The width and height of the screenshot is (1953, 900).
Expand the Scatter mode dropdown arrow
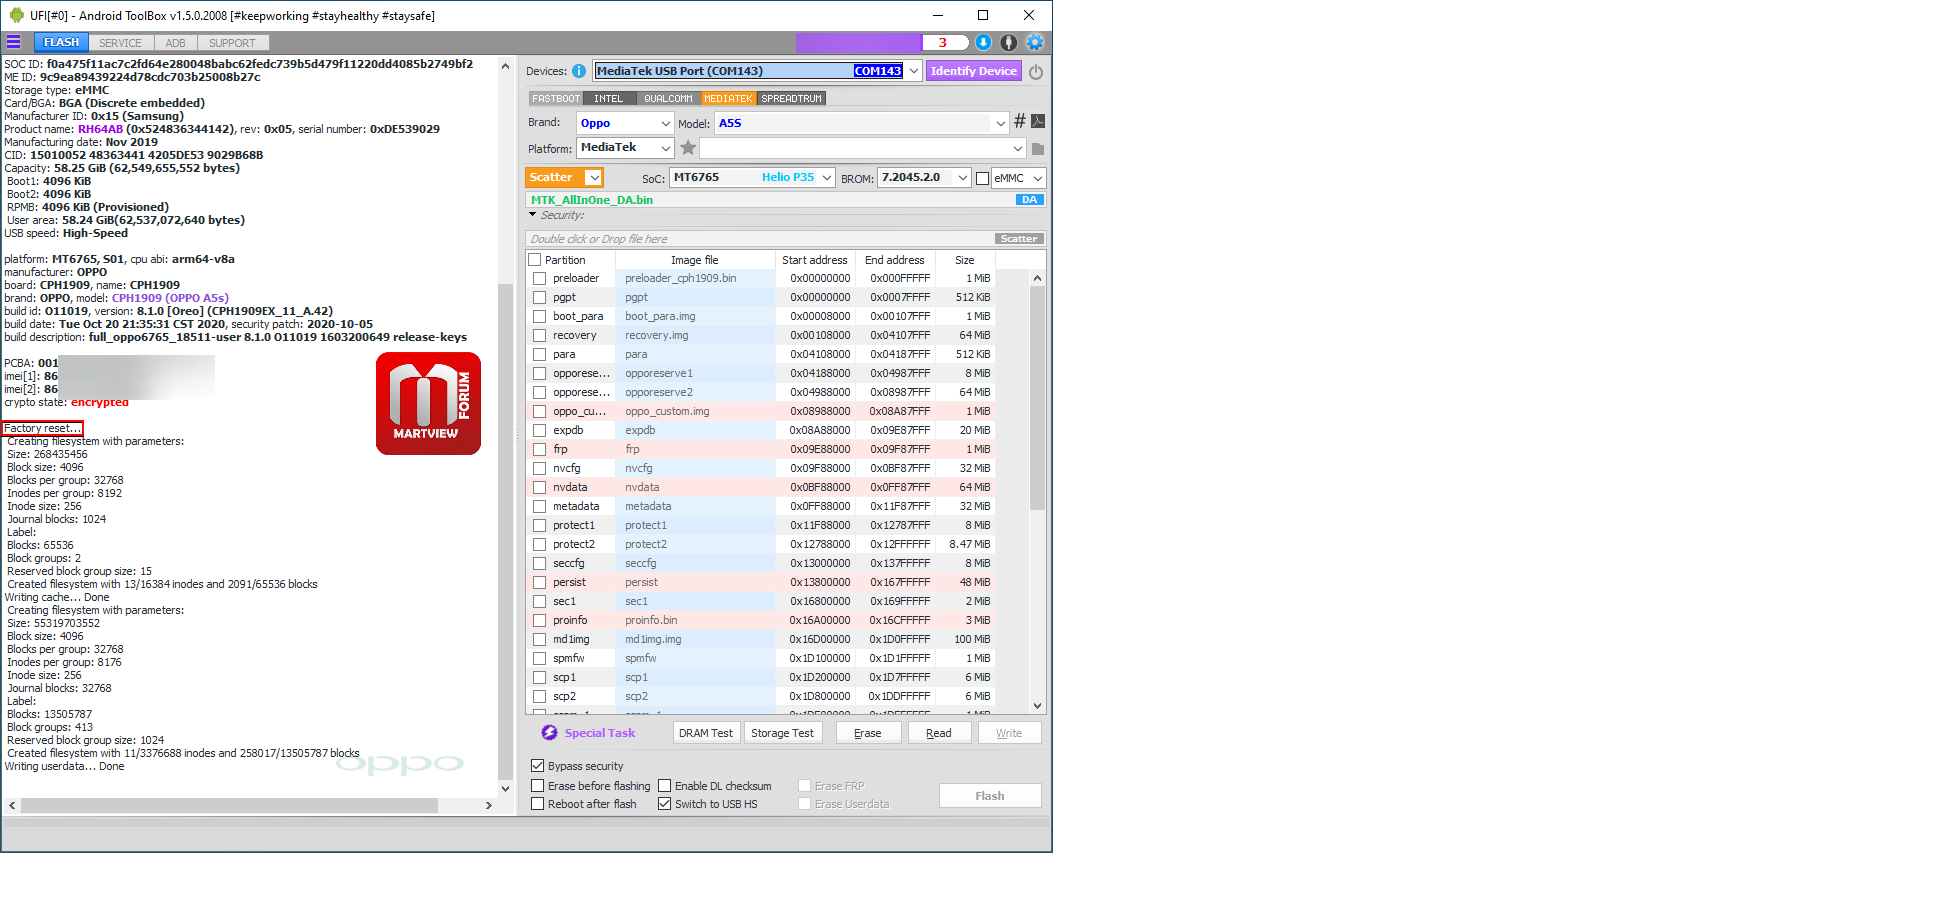(594, 177)
